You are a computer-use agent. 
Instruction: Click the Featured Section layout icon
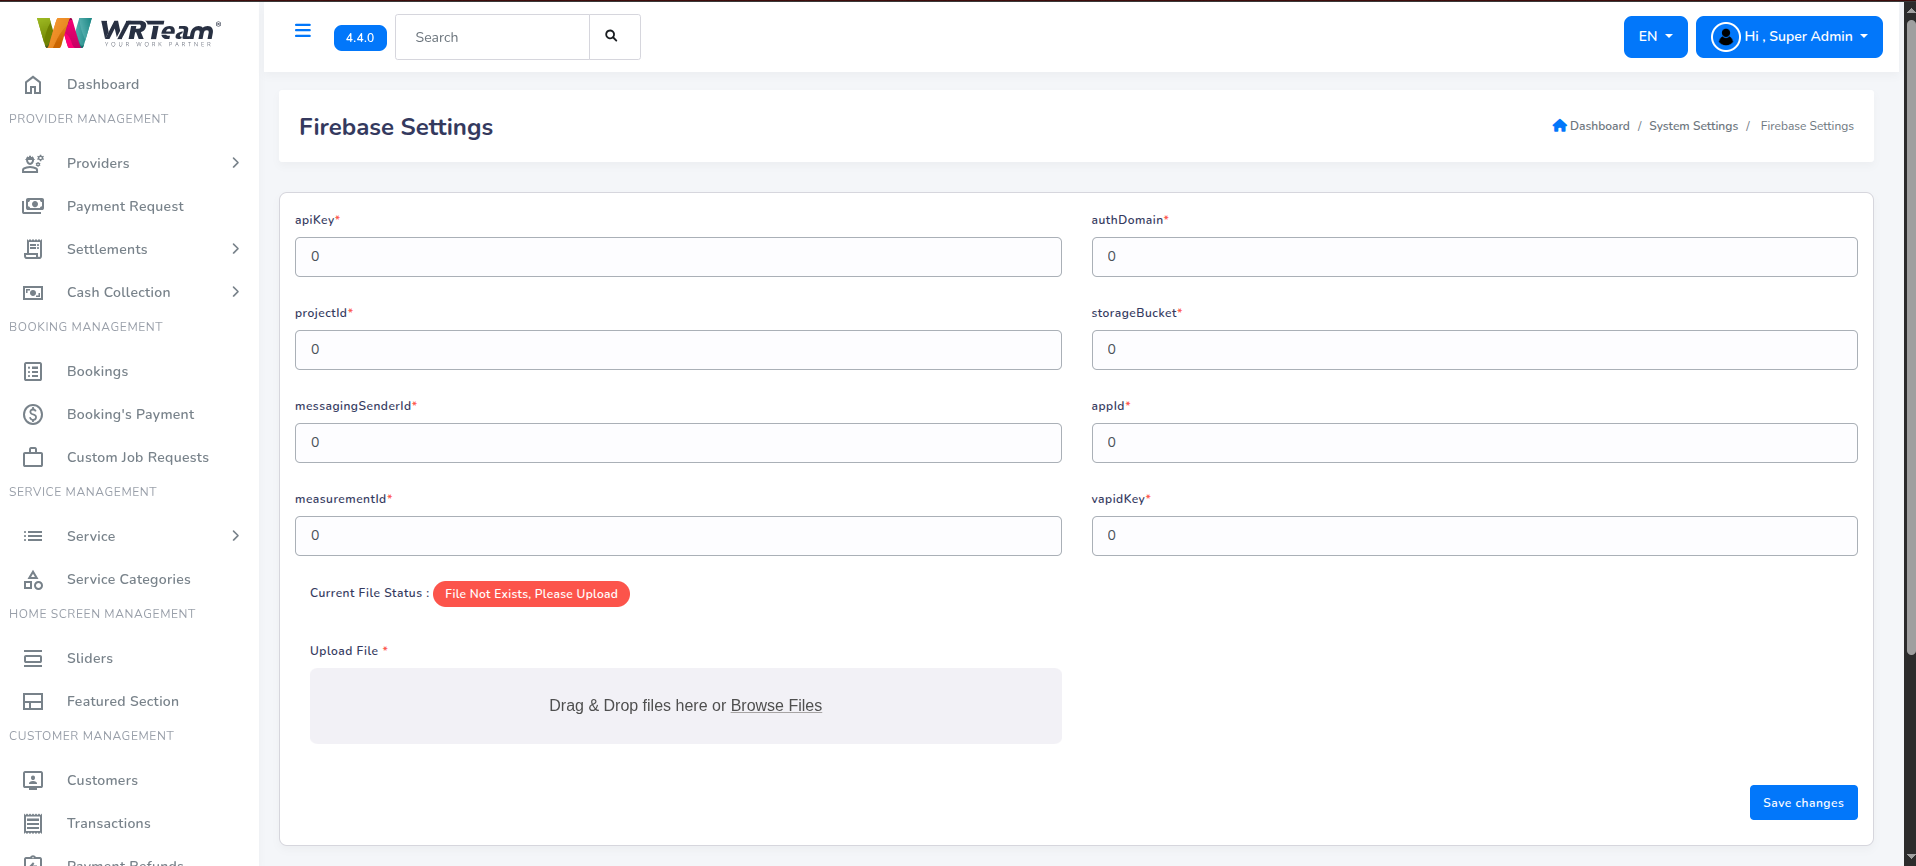pos(33,702)
